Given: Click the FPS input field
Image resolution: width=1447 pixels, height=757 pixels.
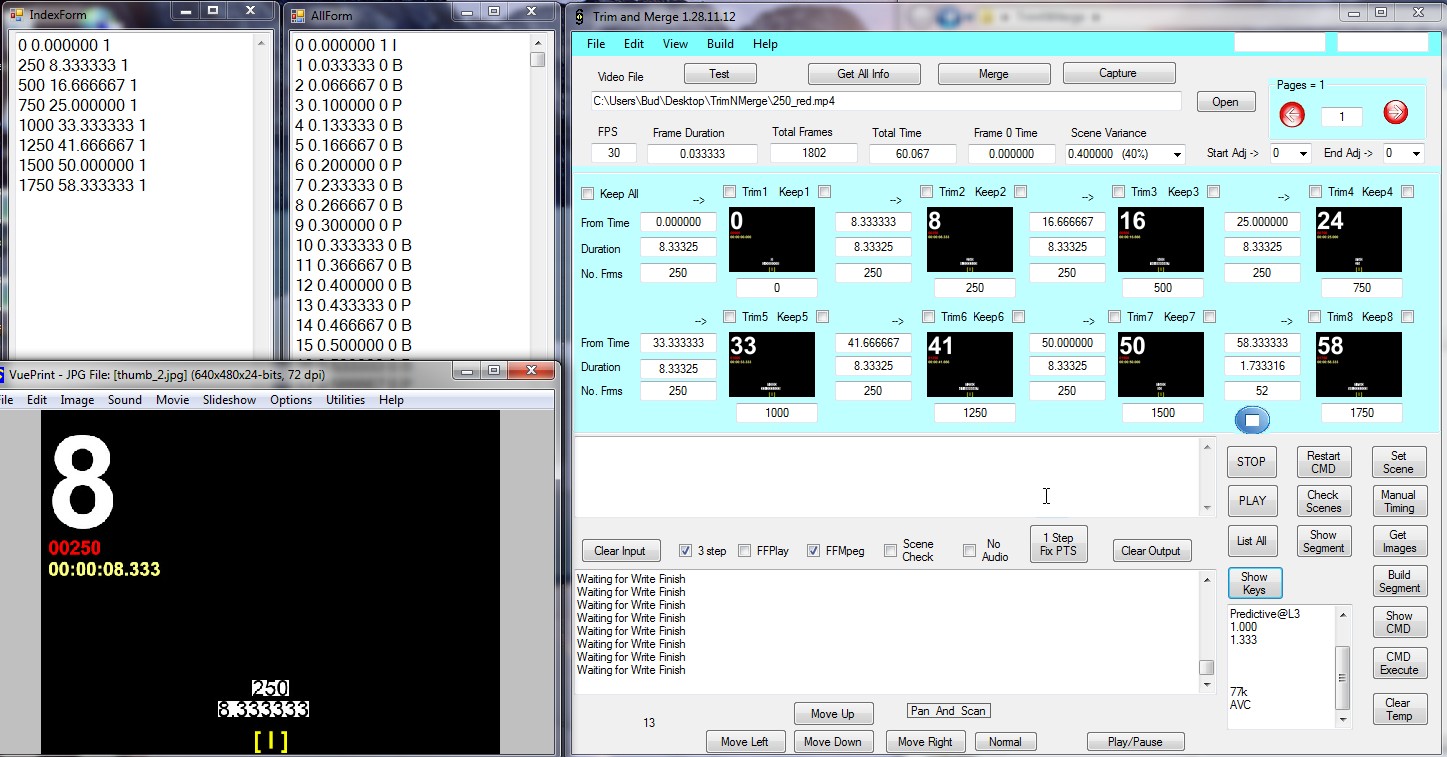Looking at the screenshot, I should click(x=613, y=153).
